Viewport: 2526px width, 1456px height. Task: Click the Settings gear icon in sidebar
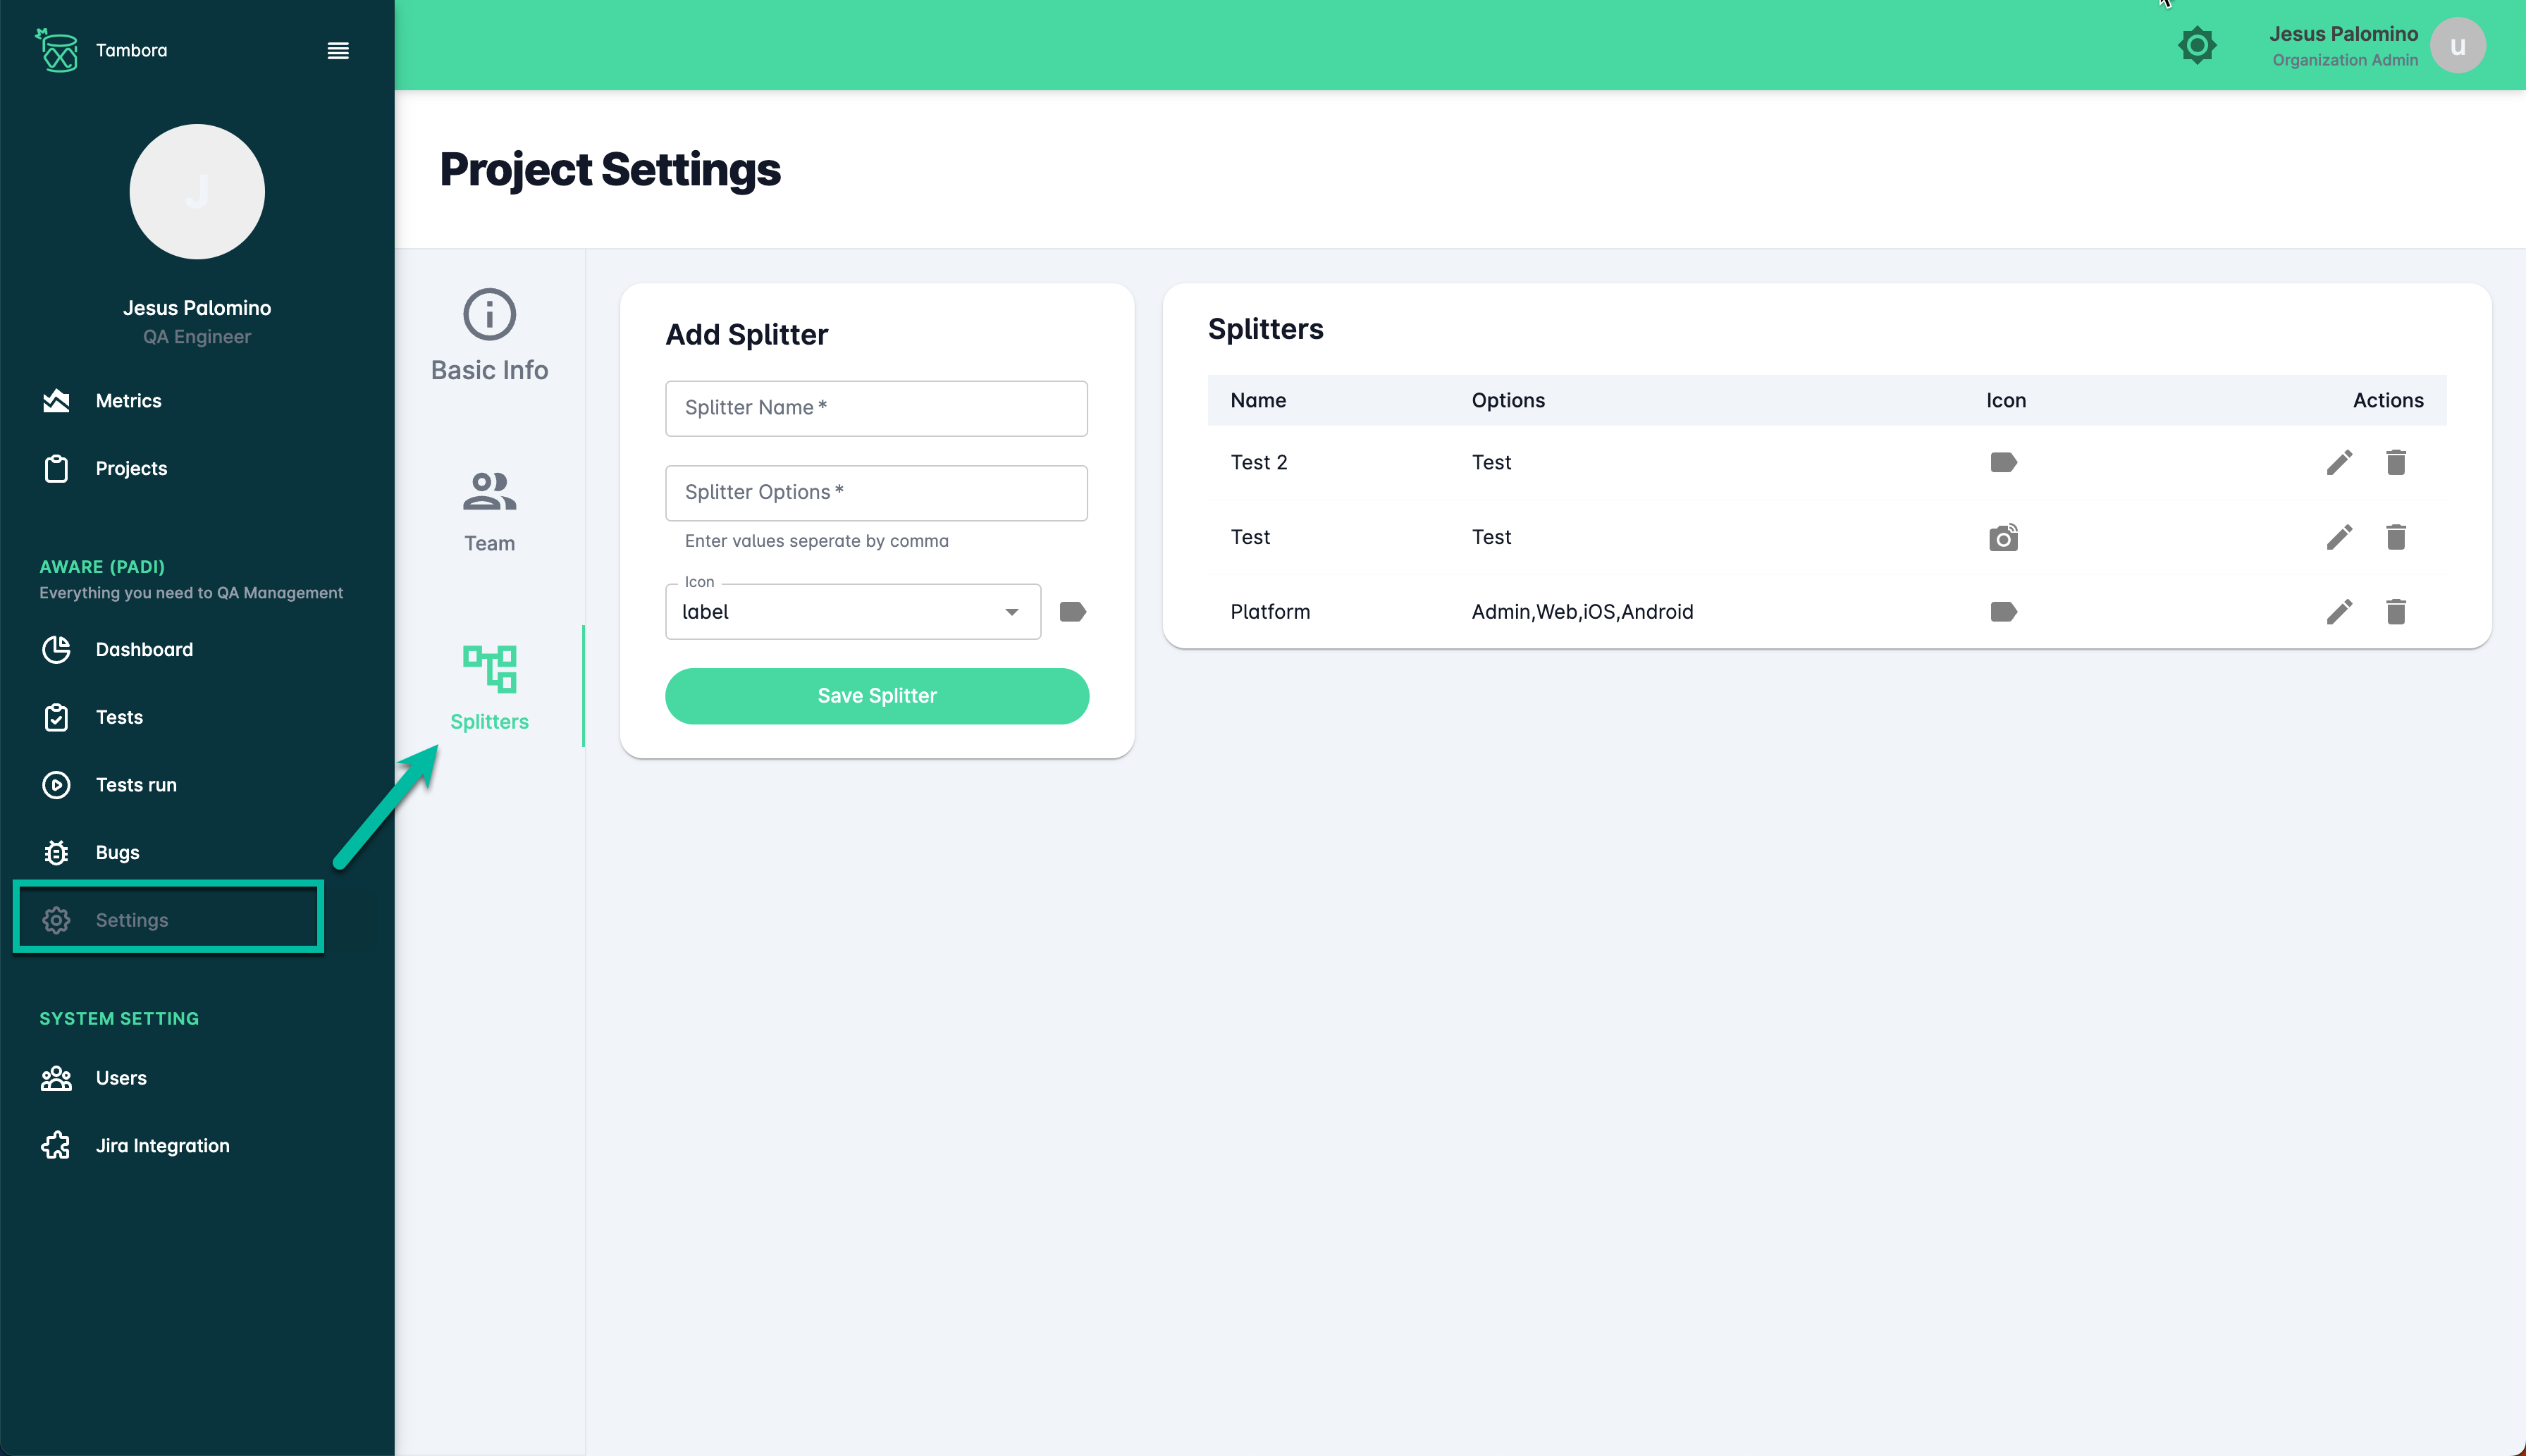56,920
